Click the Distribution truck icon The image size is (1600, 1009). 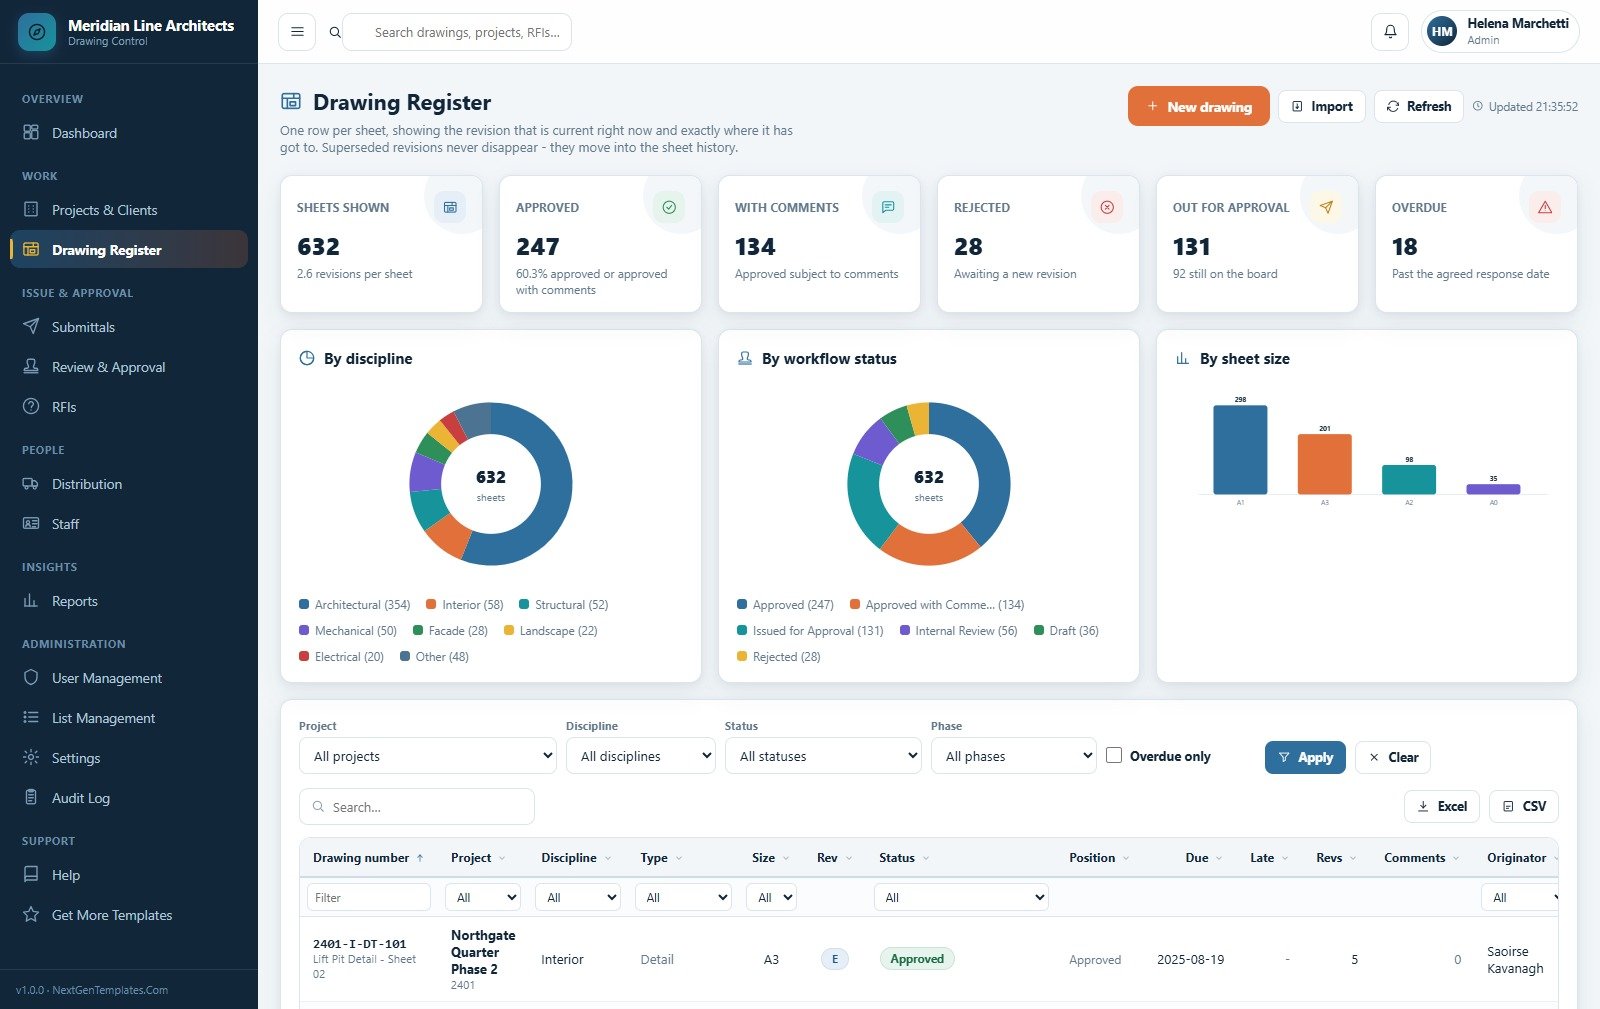pyautogui.click(x=31, y=484)
